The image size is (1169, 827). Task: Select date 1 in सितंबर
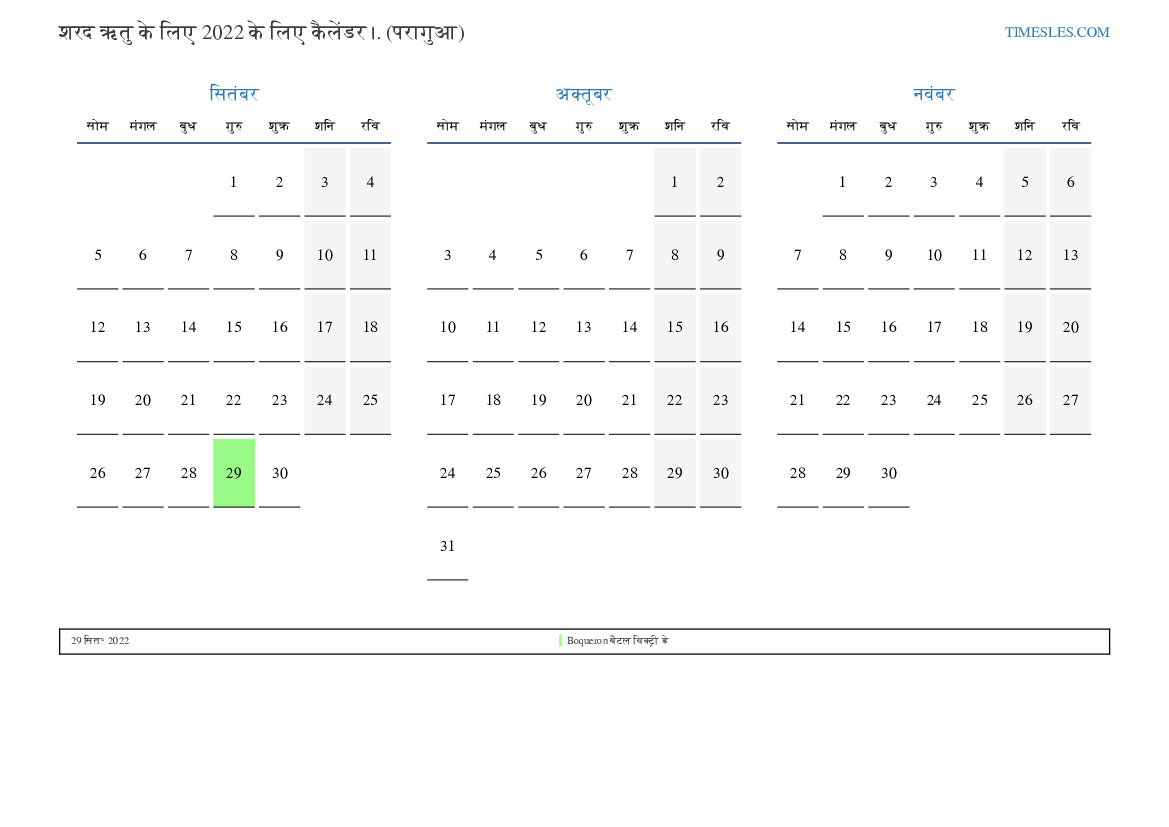coord(233,182)
